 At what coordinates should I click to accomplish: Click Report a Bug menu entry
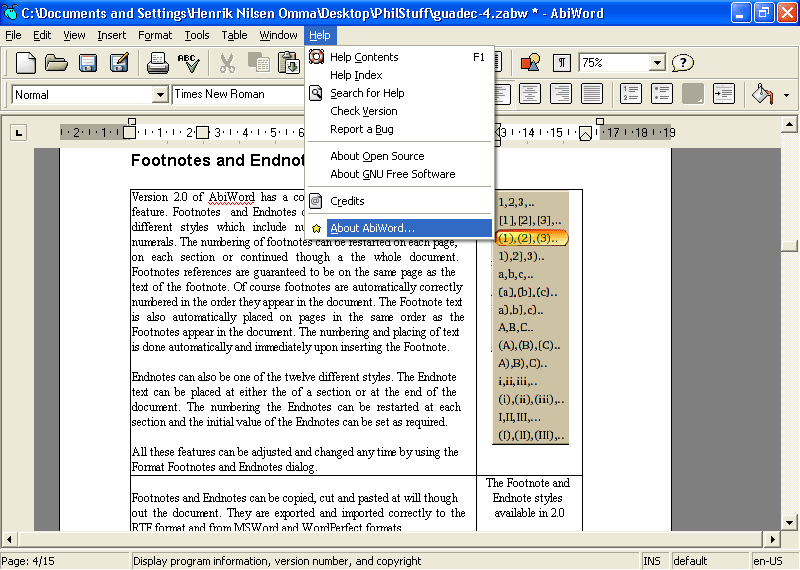click(x=362, y=129)
